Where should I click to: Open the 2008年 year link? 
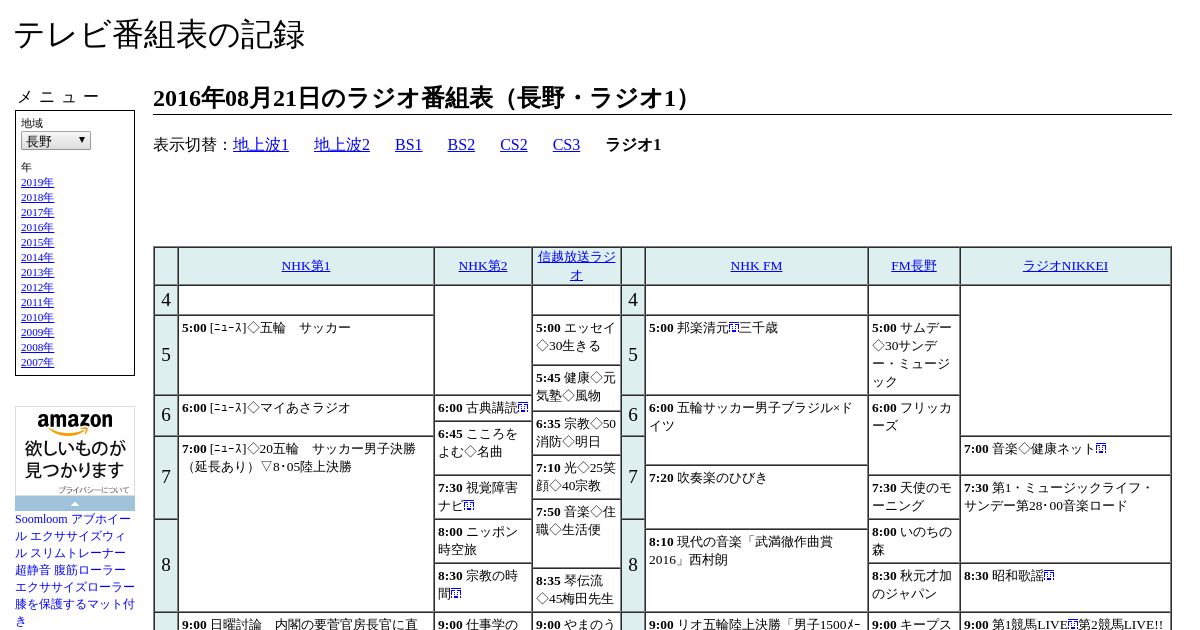pos(38,347)
